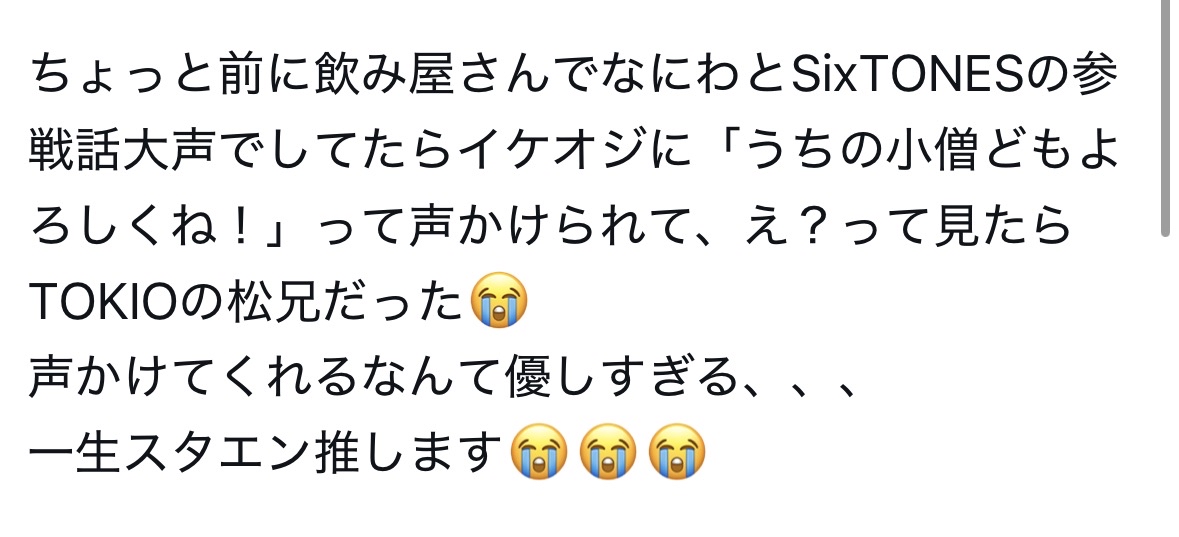Screen dimensions: 1179x537
Task: Click the word なにわ in the post
Action: tap(669, 74)
